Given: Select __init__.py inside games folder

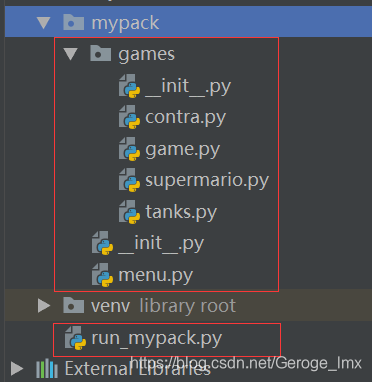Looking at the screenshot, I should [188, 86].
